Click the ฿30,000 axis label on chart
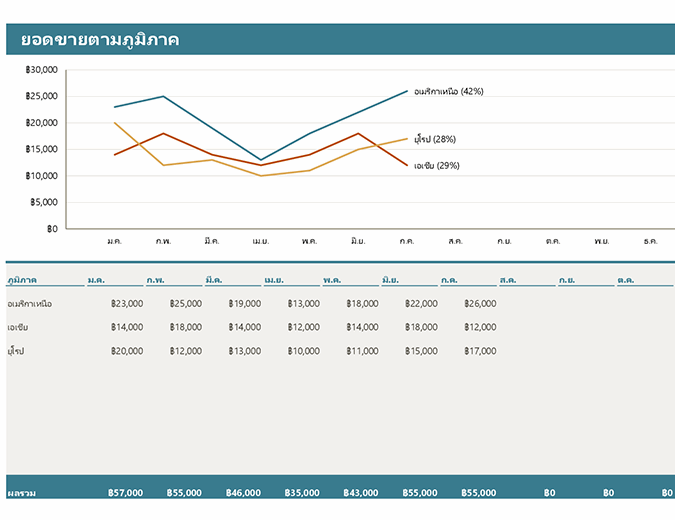The height and width of the screenshot is (520, 675). pyautogui.click(x=42, y=70)
